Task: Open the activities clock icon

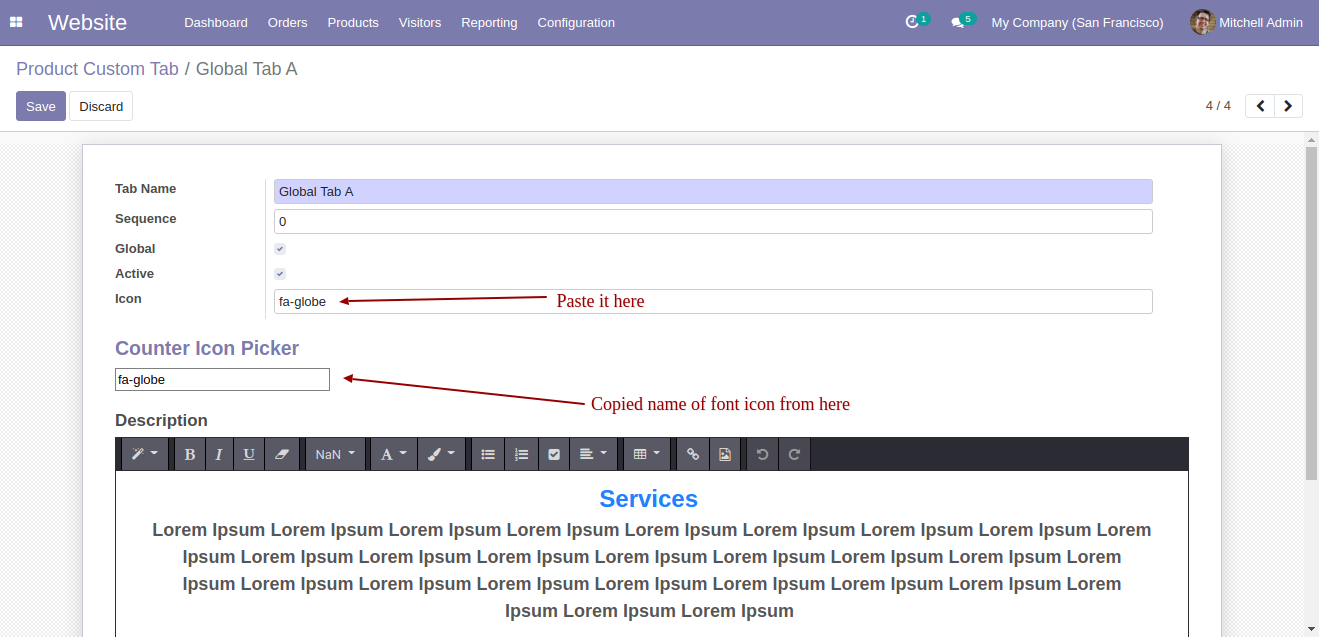Action: coord(912,22)
